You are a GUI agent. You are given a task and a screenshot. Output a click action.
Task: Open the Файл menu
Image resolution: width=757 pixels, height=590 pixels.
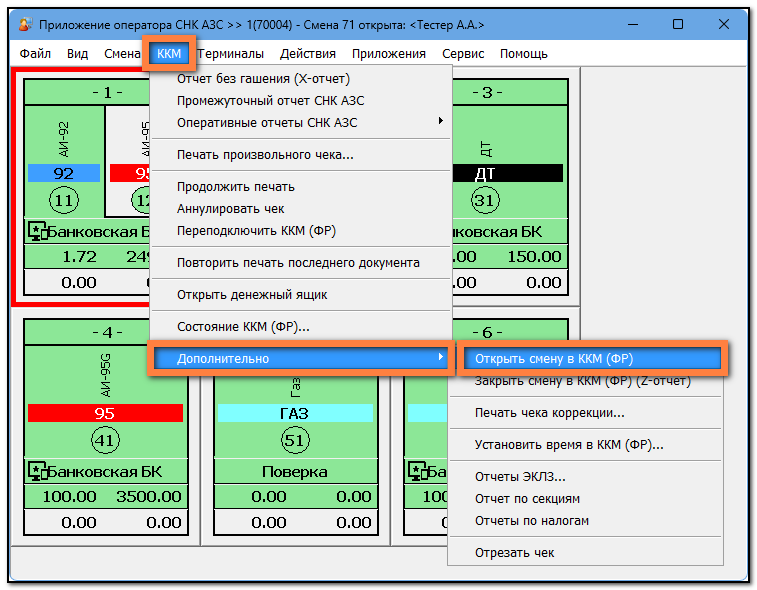tap(35, 54)
